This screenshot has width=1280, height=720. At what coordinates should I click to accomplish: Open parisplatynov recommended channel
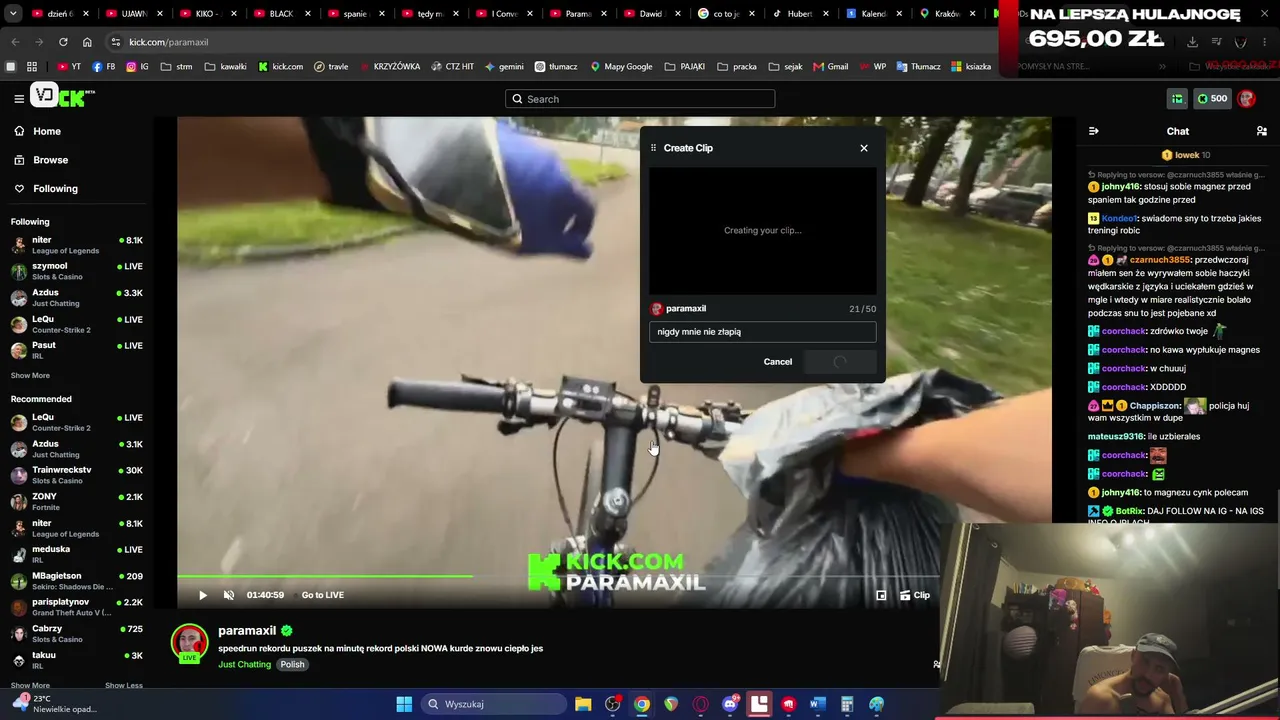(x=76, y=607)
